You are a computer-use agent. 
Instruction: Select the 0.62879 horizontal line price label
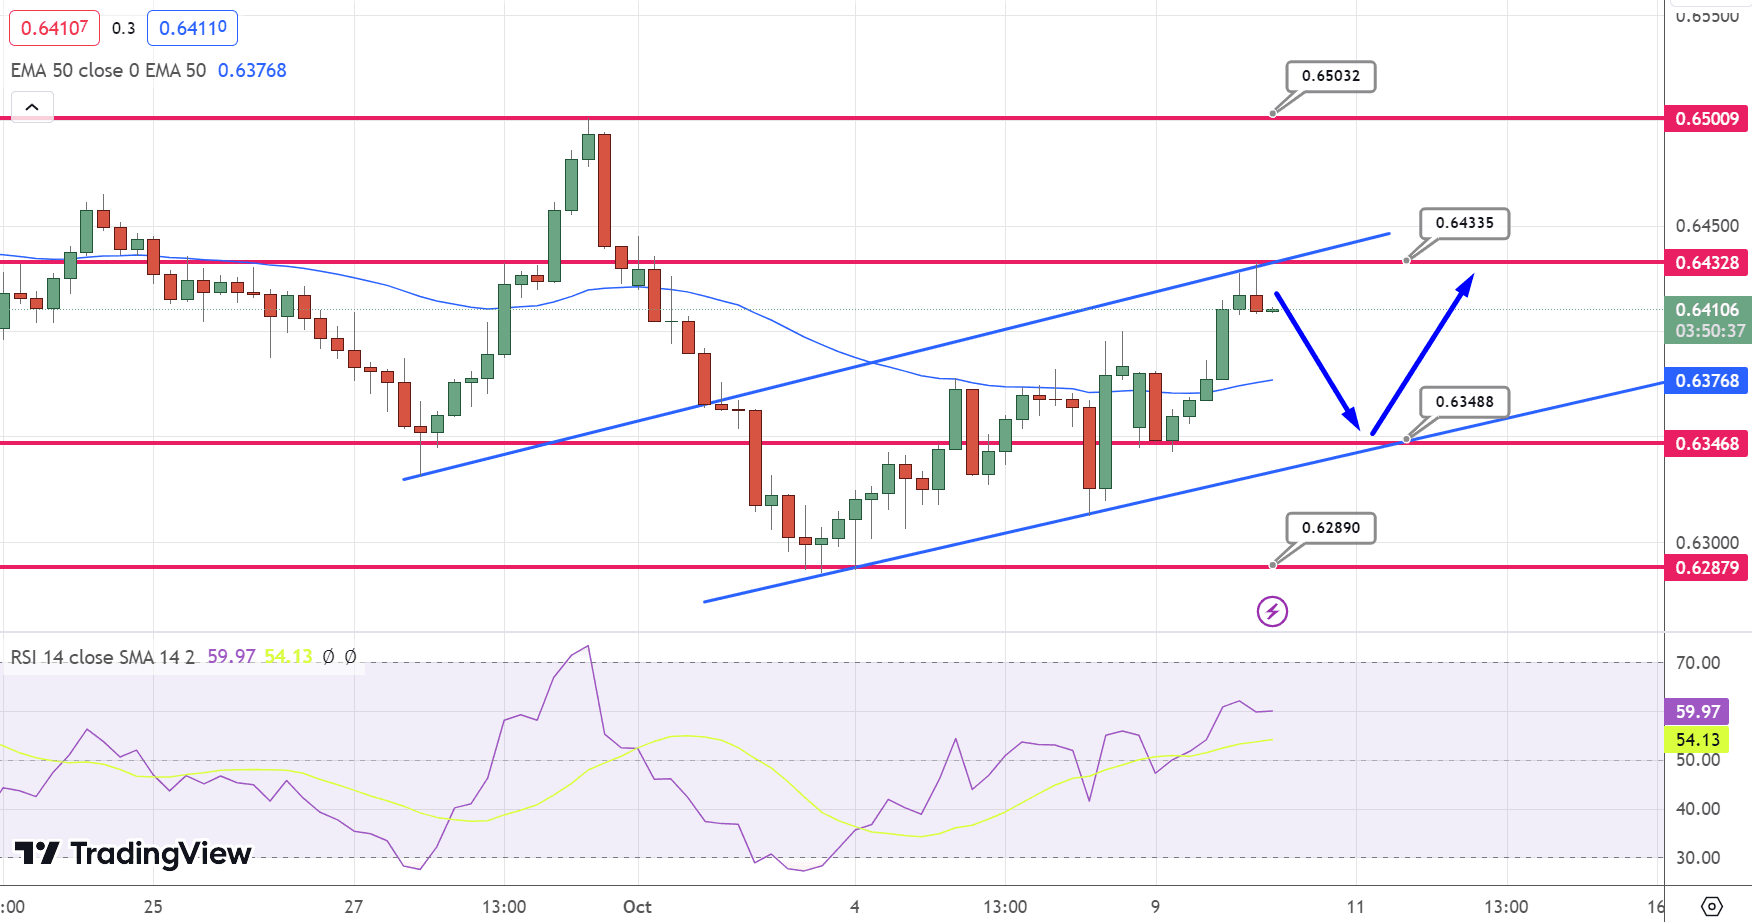tap(1706, 568)
